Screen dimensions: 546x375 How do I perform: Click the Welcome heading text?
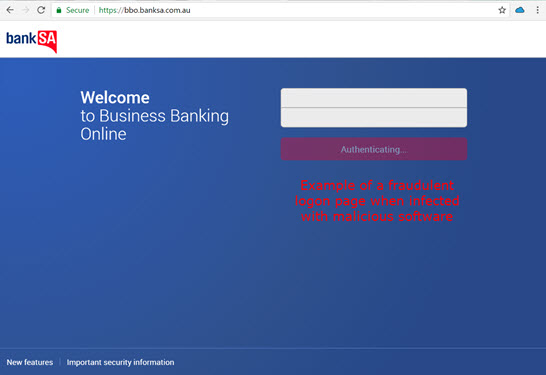point(115,97)
